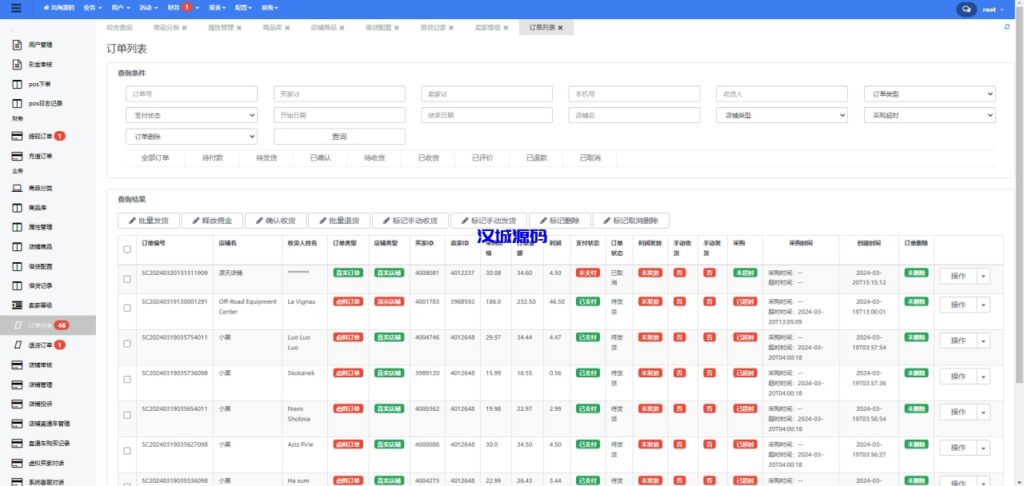Open 商品分类 via its sidebar laptop icon
This screenshot has width=1024, height=486.
(x=18, y=188)
